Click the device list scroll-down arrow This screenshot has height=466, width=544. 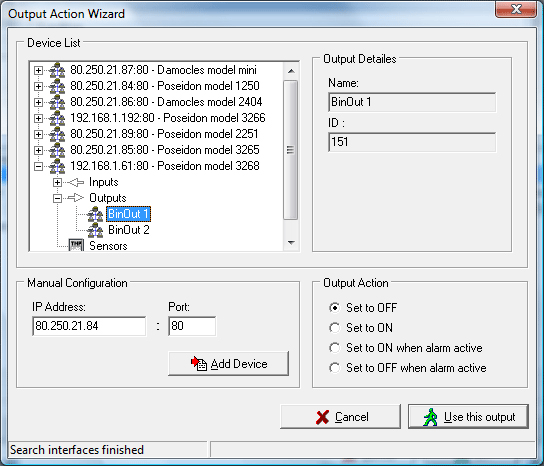(x=291, y=243)
